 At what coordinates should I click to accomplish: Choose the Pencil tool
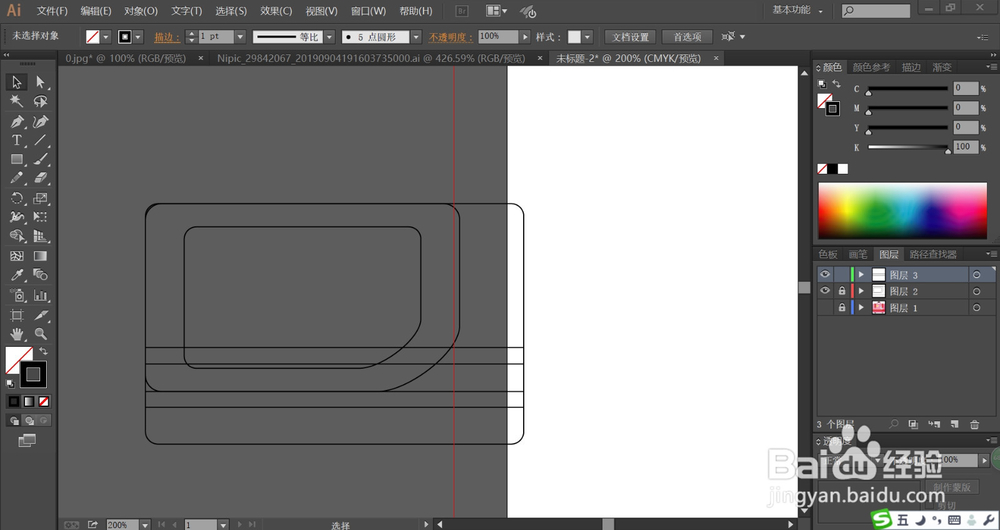pos(17,178)
